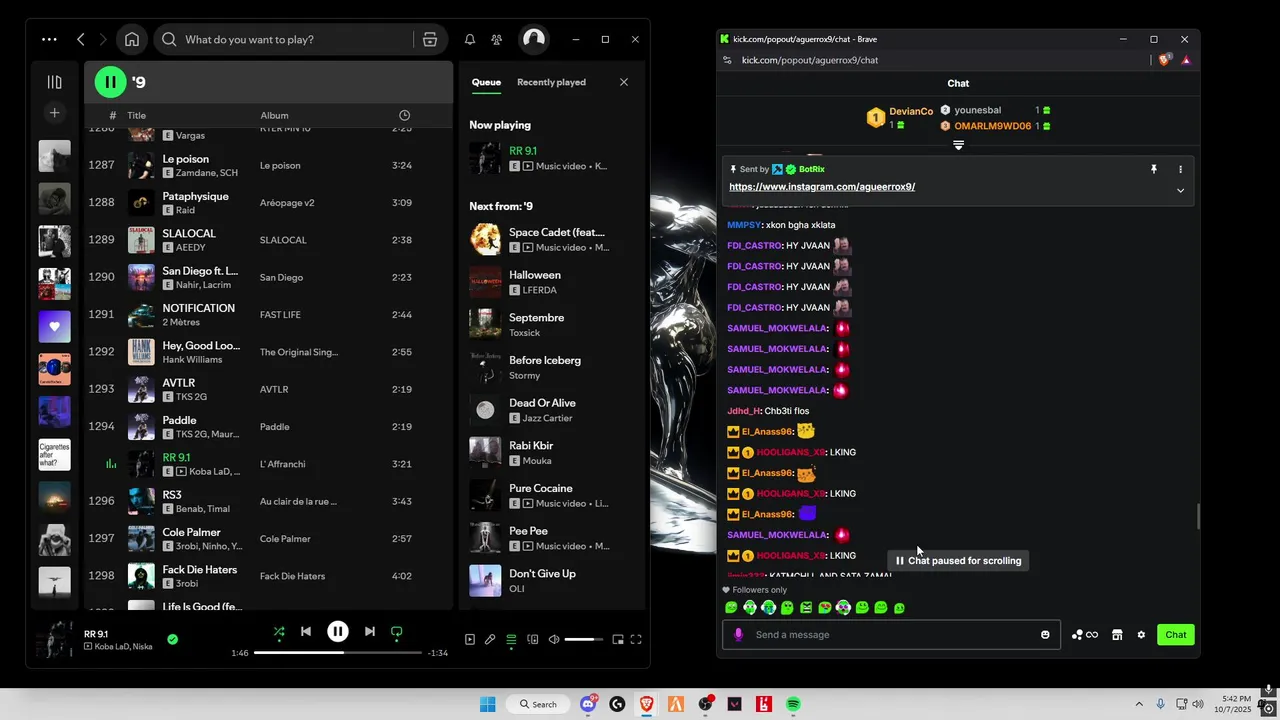
Task: Resume chat via paused-for-scrolling button
Action: [958, 561]
